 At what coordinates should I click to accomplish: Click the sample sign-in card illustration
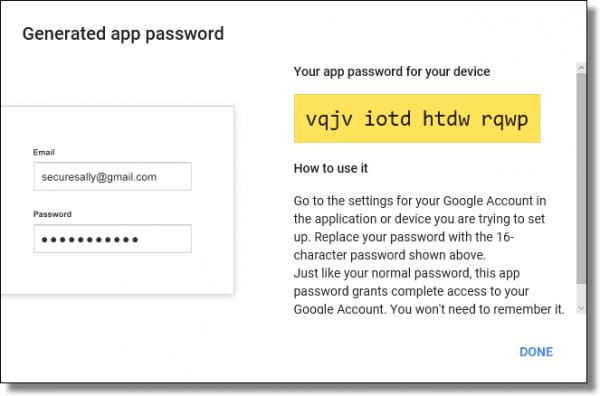tap(117, 200)
